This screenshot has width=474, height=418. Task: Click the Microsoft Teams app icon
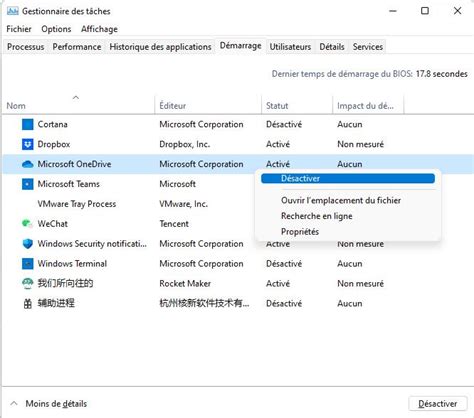click(27, 184)
